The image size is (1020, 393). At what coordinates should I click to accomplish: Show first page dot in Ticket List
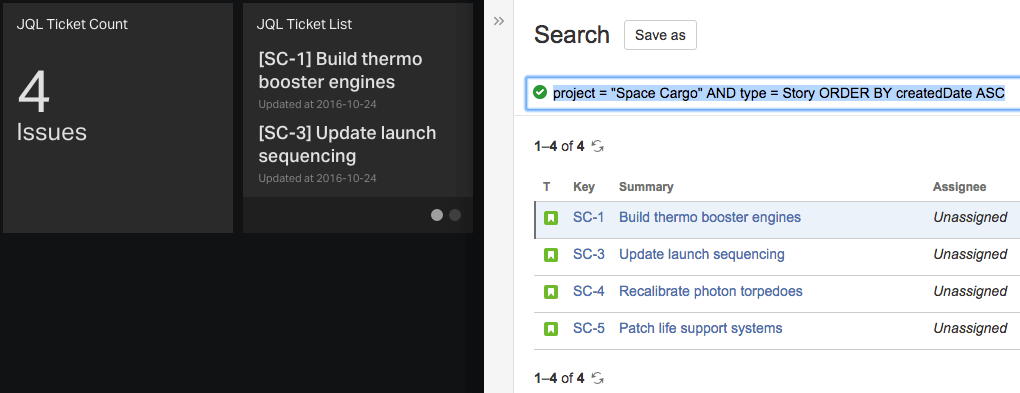437,215
